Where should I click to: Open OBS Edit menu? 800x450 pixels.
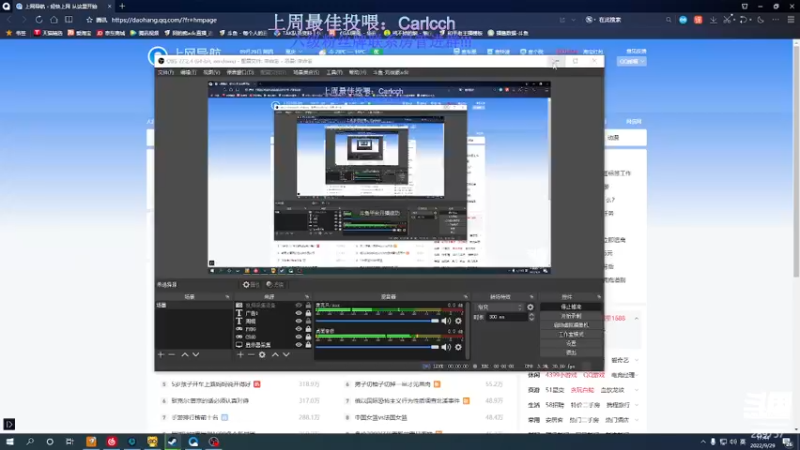(188, 72)
